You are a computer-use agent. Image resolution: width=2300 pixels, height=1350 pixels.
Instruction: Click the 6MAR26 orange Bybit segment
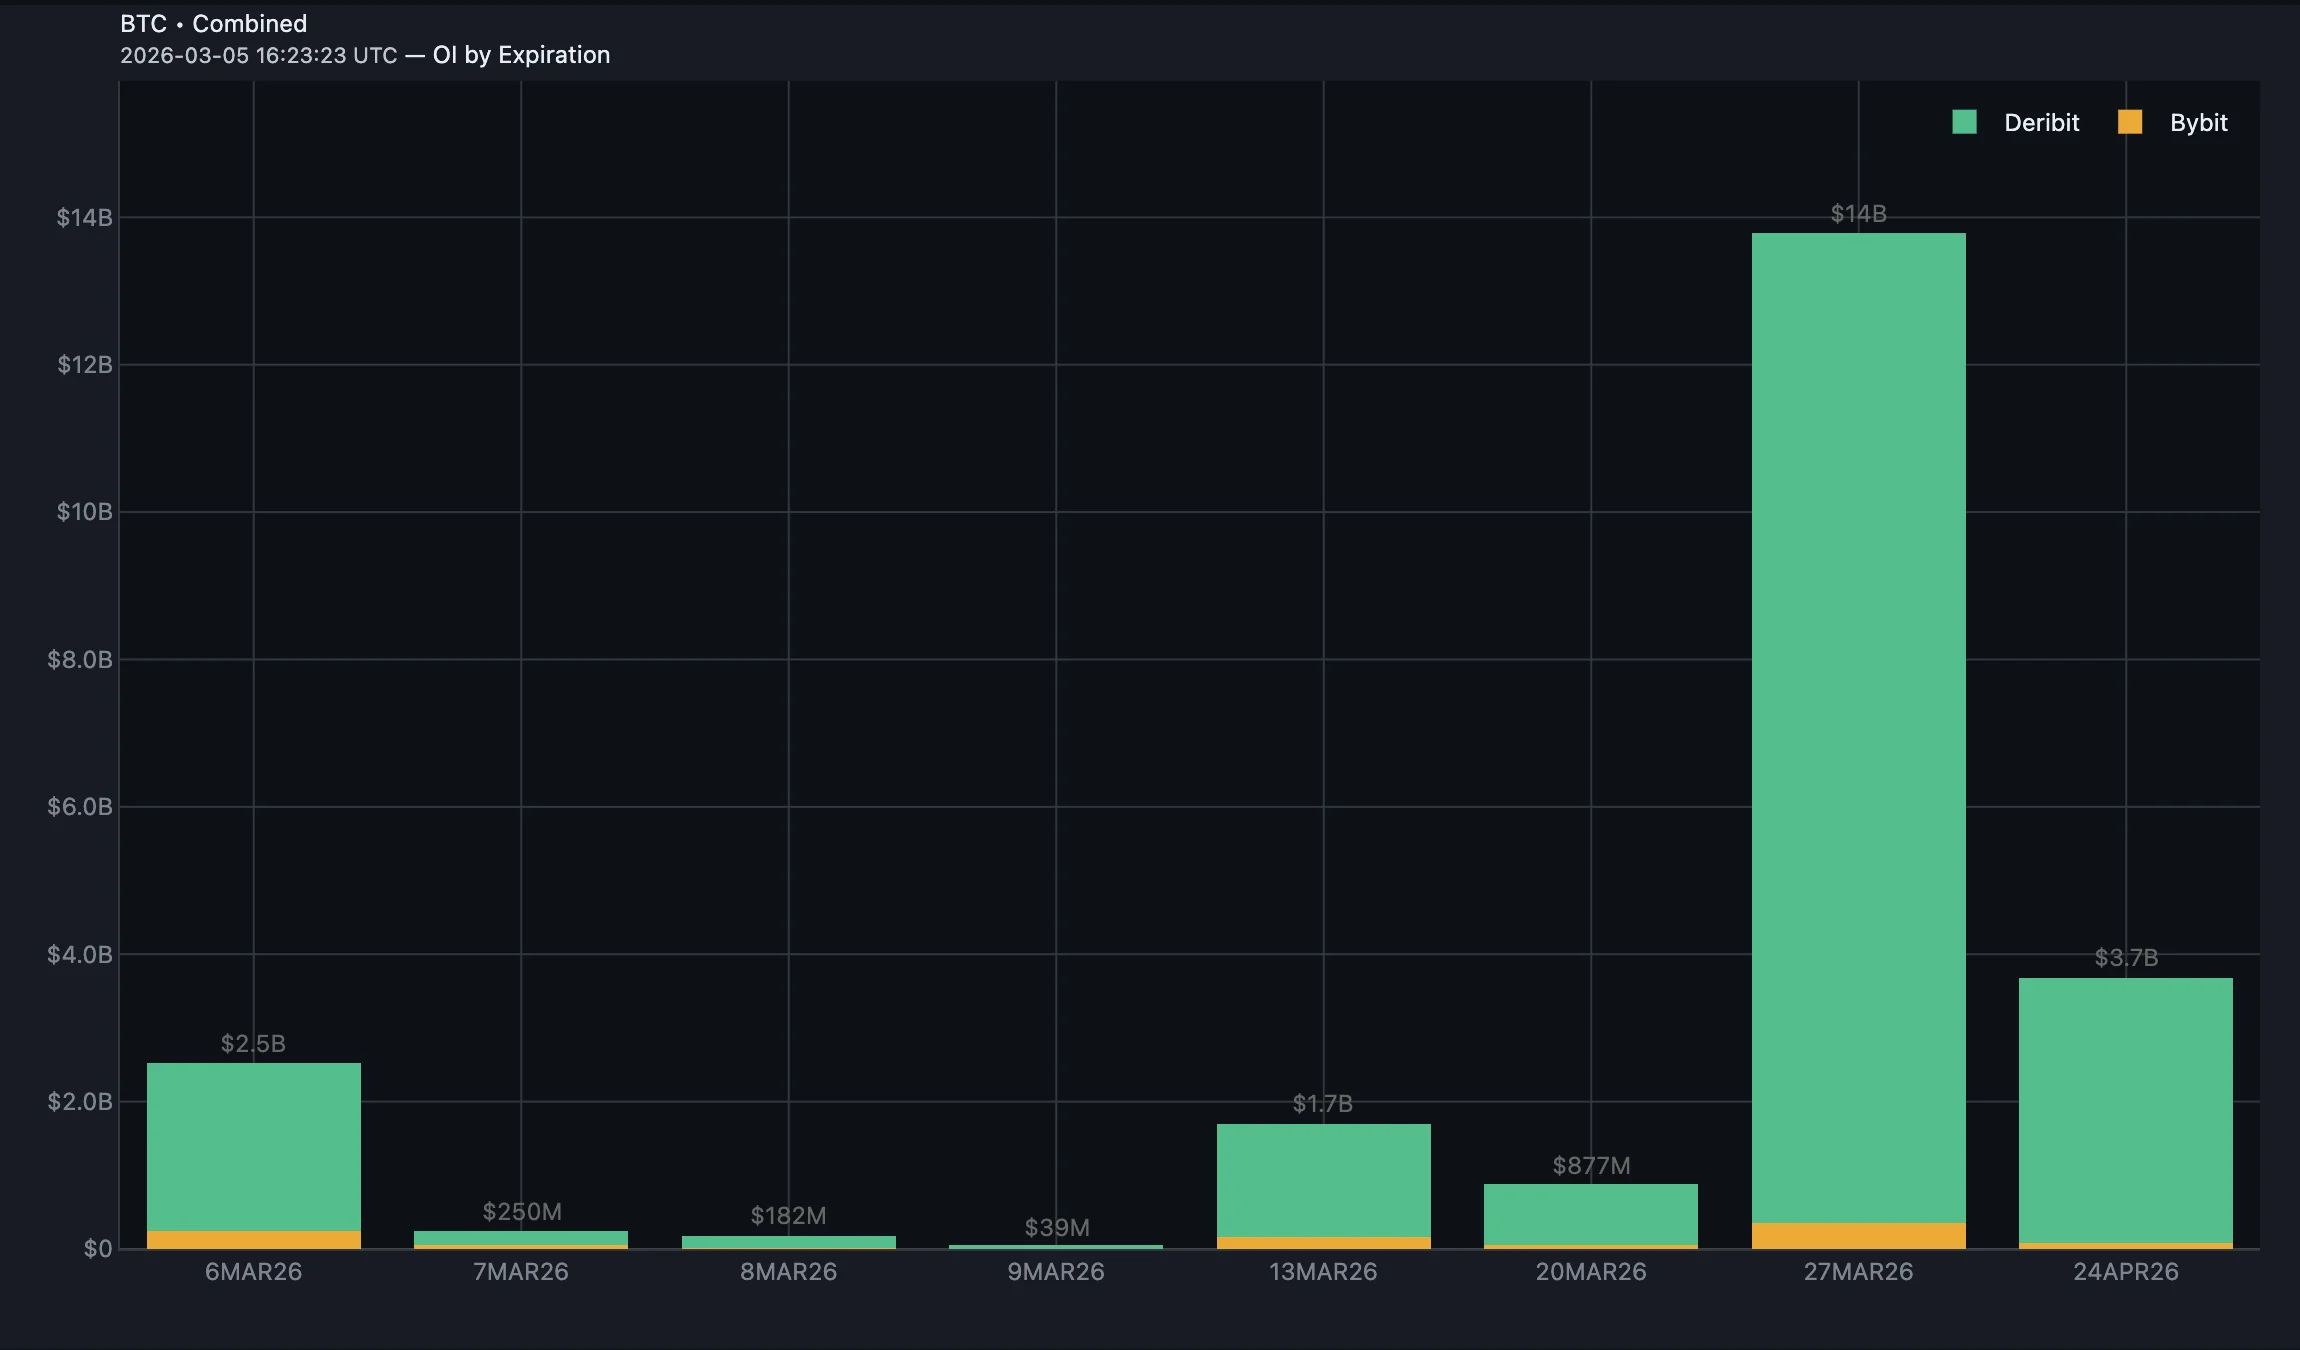pos(253,1239)
